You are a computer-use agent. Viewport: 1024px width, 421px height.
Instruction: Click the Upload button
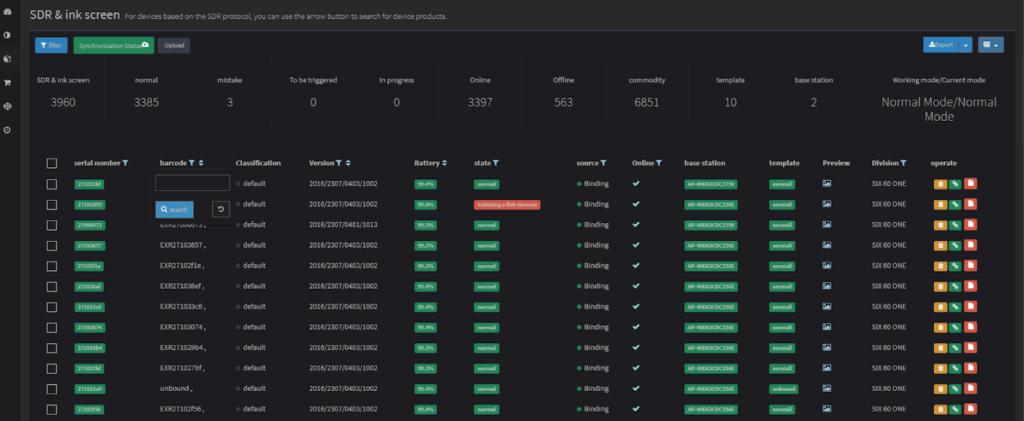click(172, 45)
